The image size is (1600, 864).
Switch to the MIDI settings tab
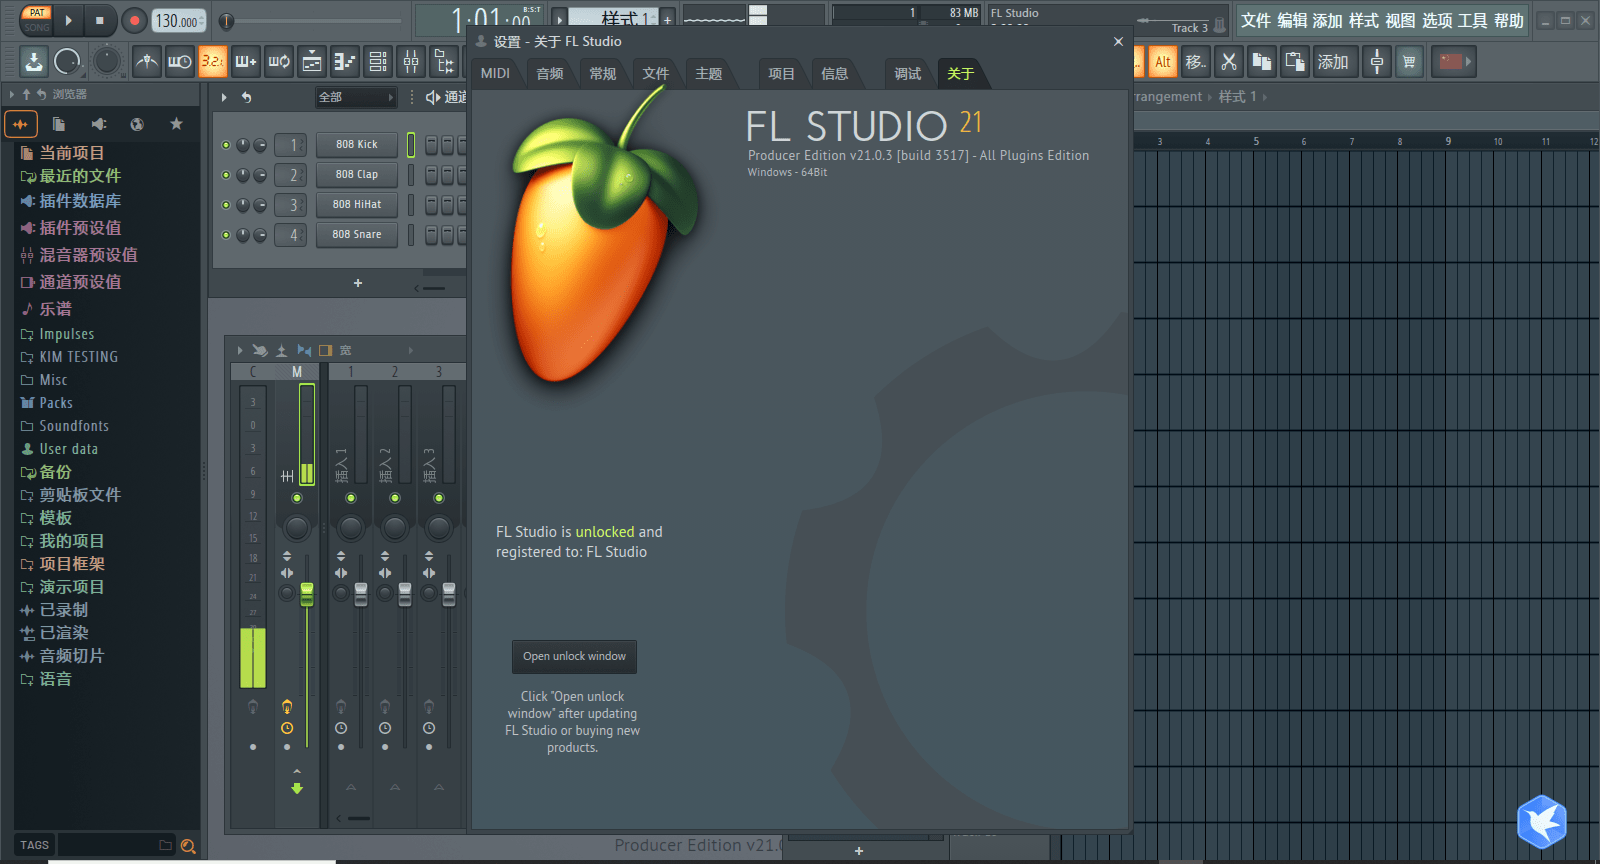(495, 73)
